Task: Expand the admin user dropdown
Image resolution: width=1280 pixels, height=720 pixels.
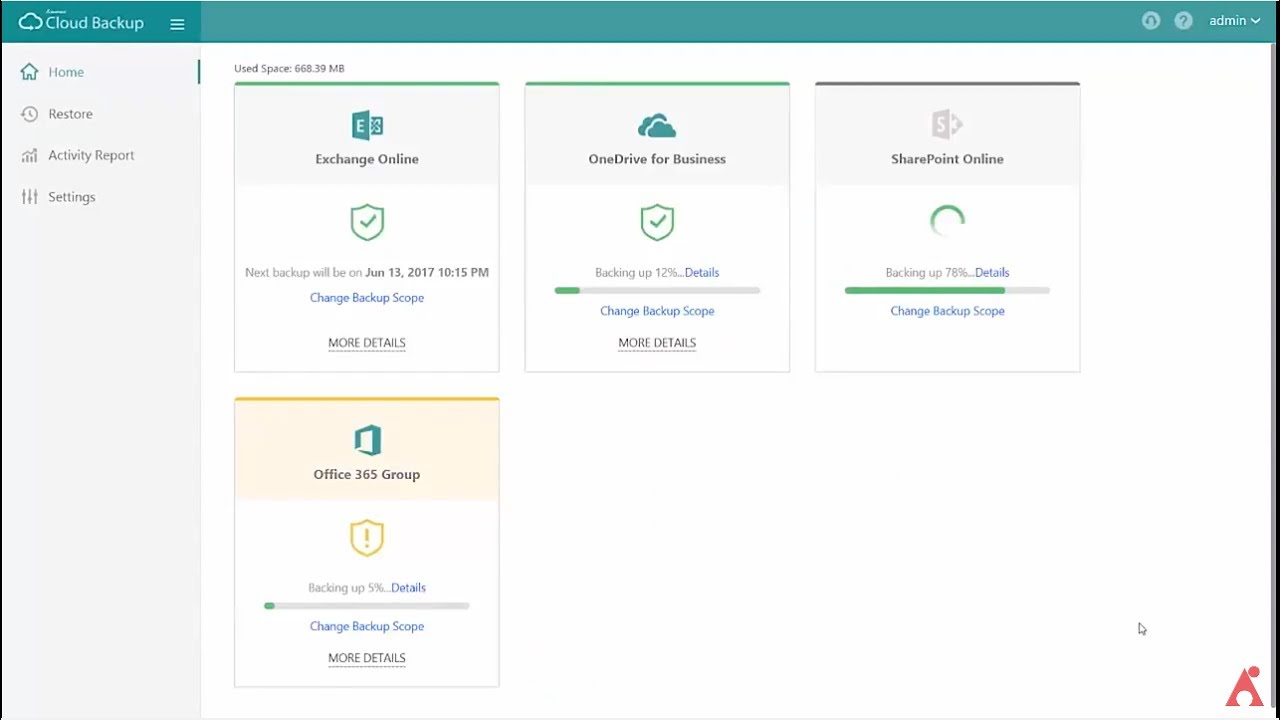Action: [1234, 21]
